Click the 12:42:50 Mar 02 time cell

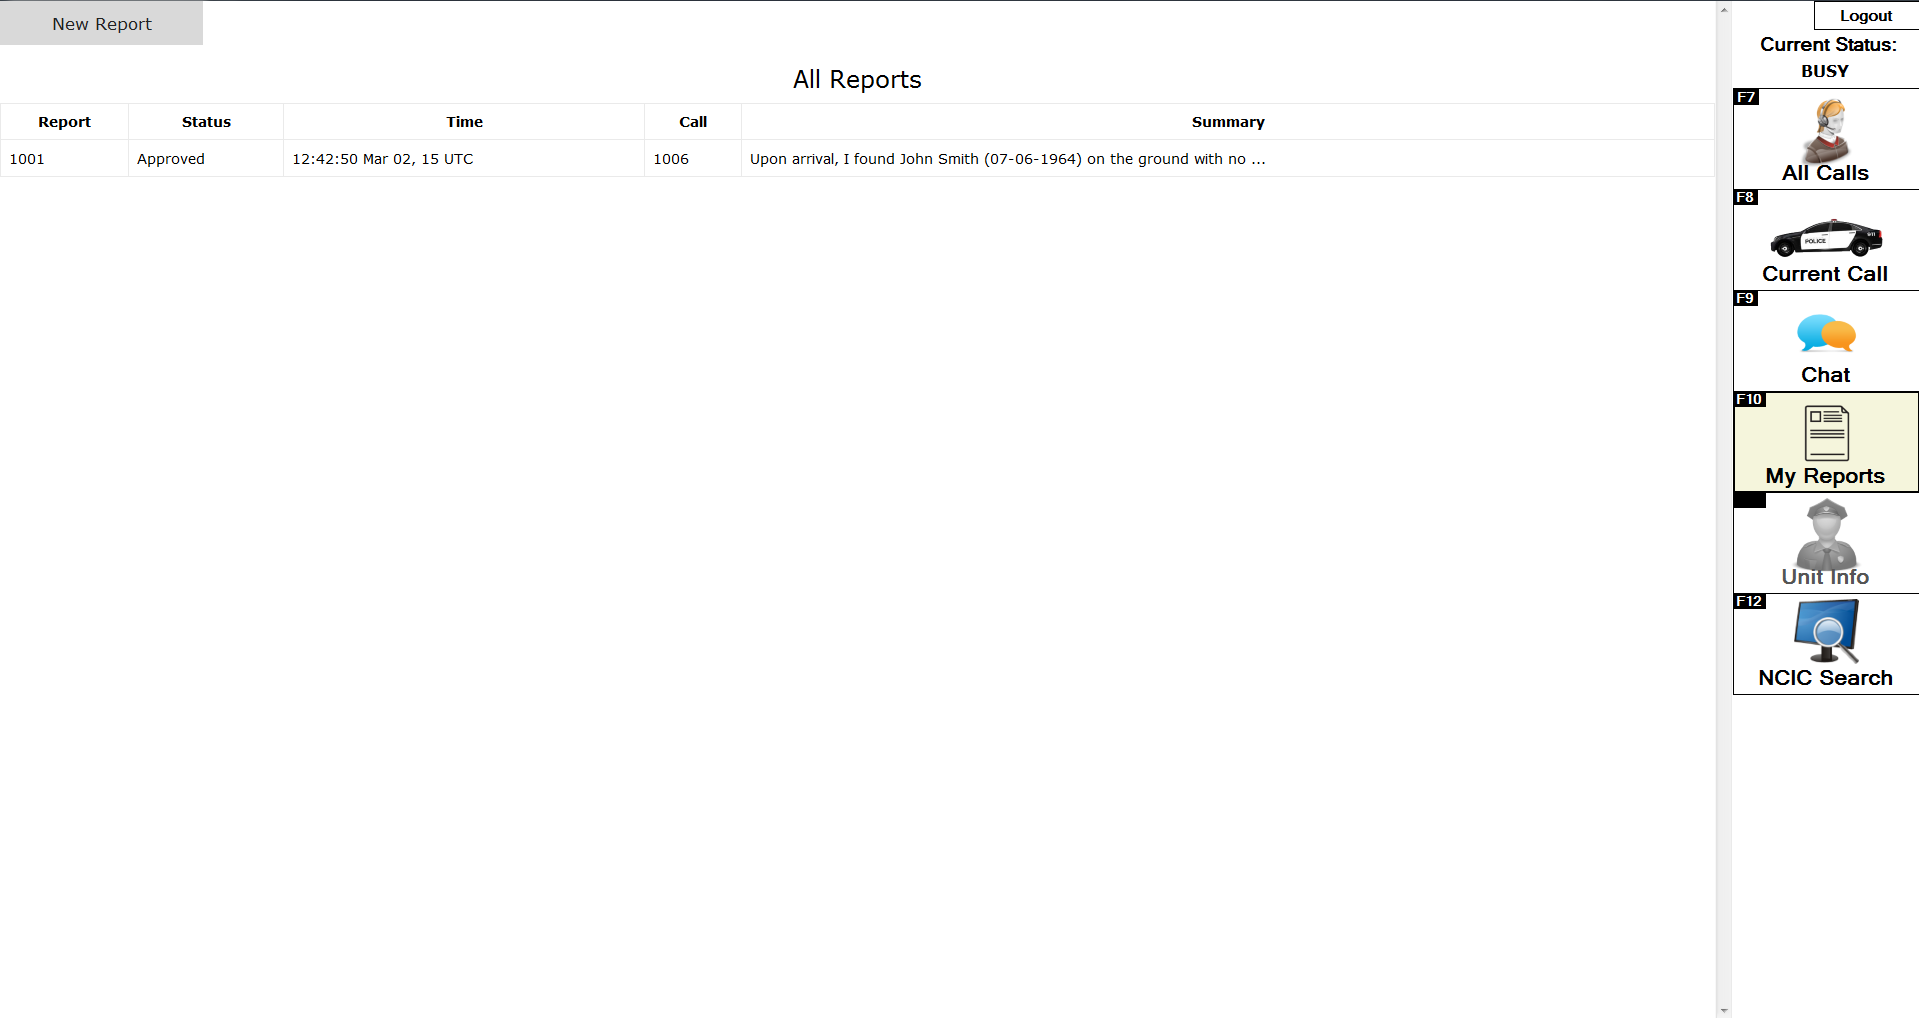click(464, 159)
